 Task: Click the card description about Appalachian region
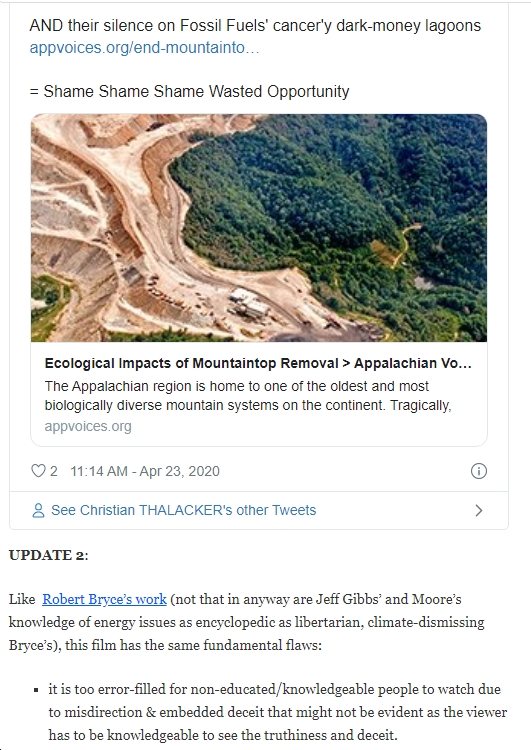pos(248,396)
